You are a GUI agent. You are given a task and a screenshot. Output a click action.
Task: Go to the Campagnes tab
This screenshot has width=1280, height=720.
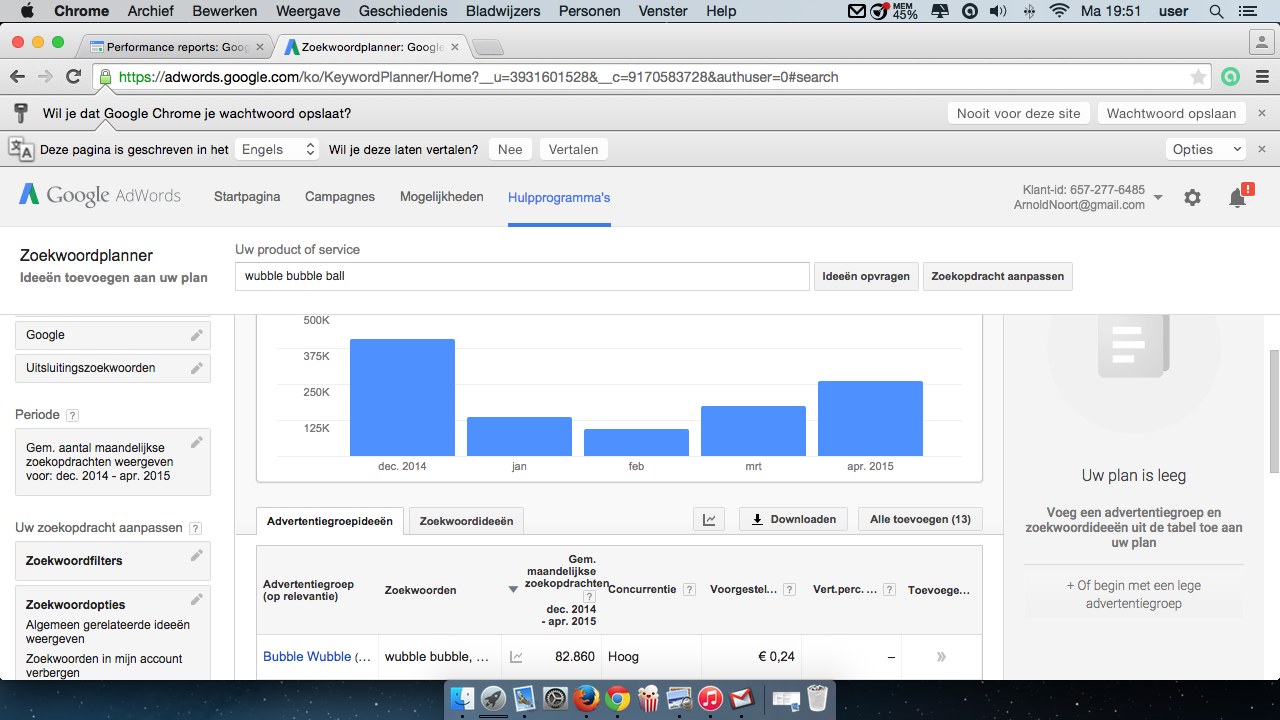340,197
